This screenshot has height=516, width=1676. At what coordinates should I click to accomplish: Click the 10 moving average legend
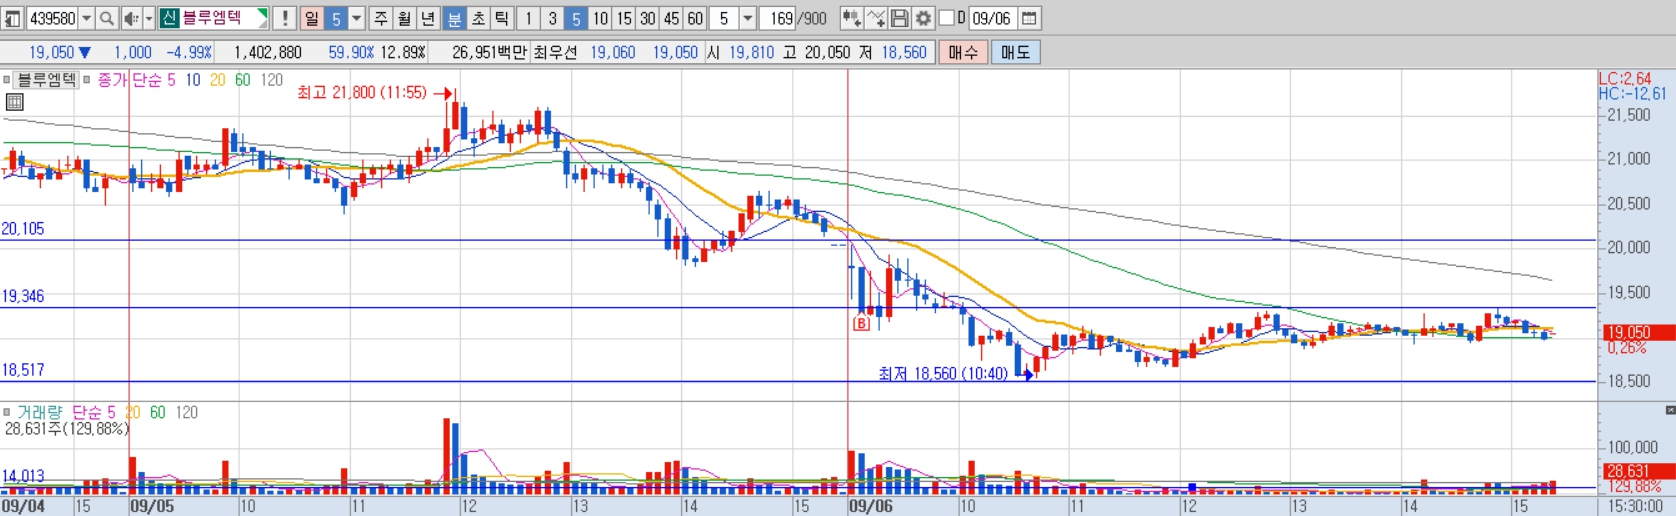pos(192,80)
